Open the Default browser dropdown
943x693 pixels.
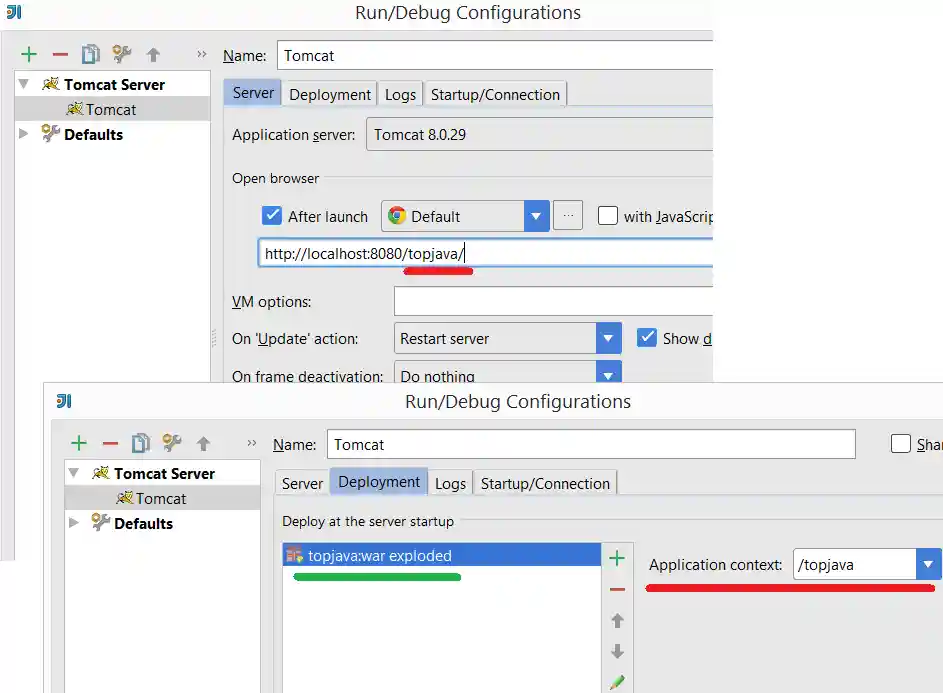(x=536, y=216)
